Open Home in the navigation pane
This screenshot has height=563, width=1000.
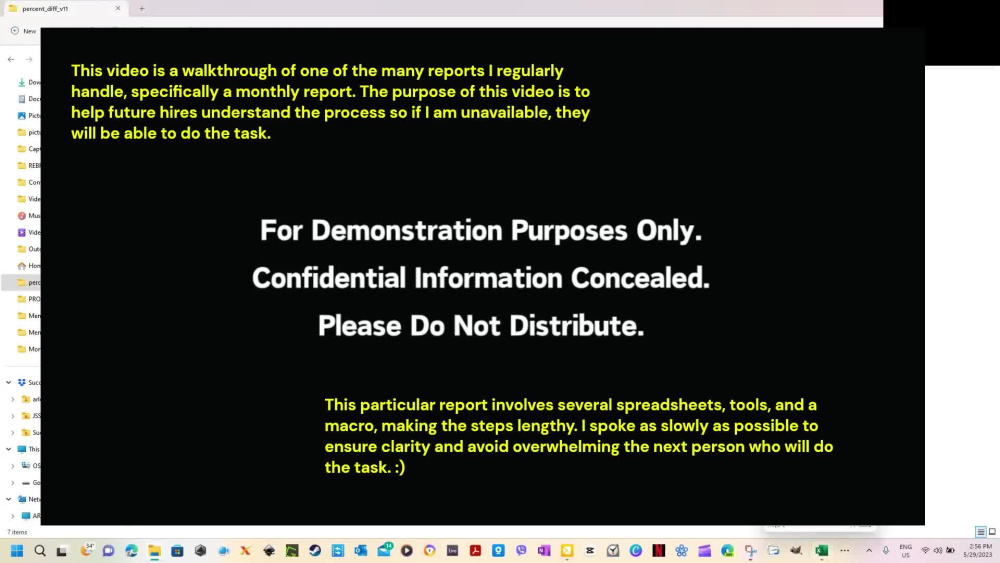tap(29, 265)
